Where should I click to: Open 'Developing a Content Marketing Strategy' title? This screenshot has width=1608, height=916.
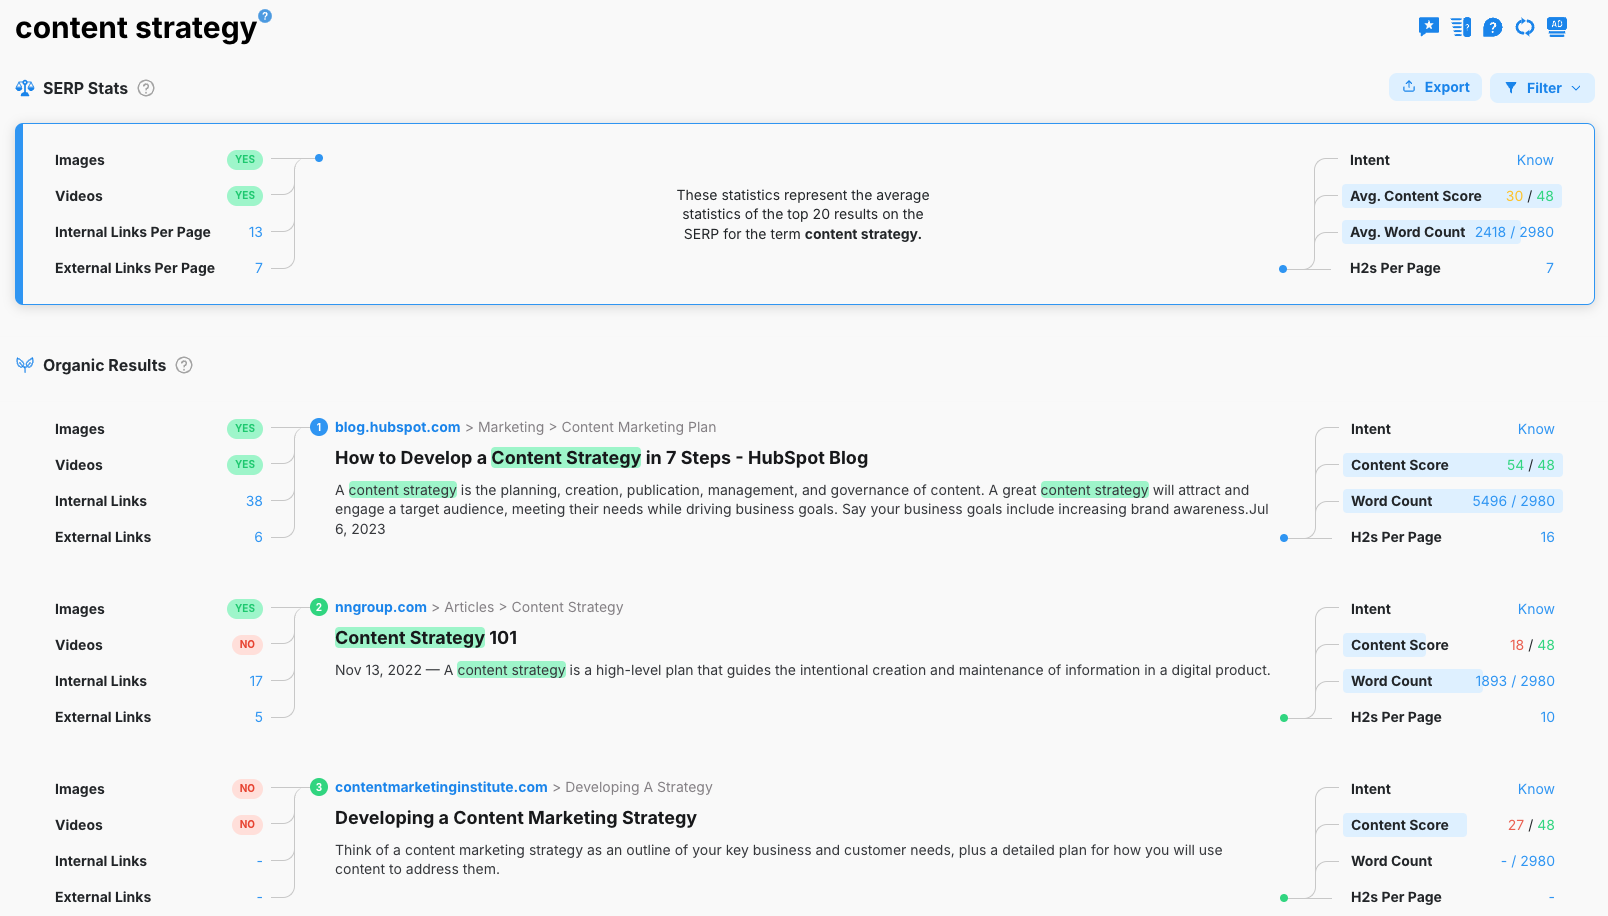click(x=516, y=818)
